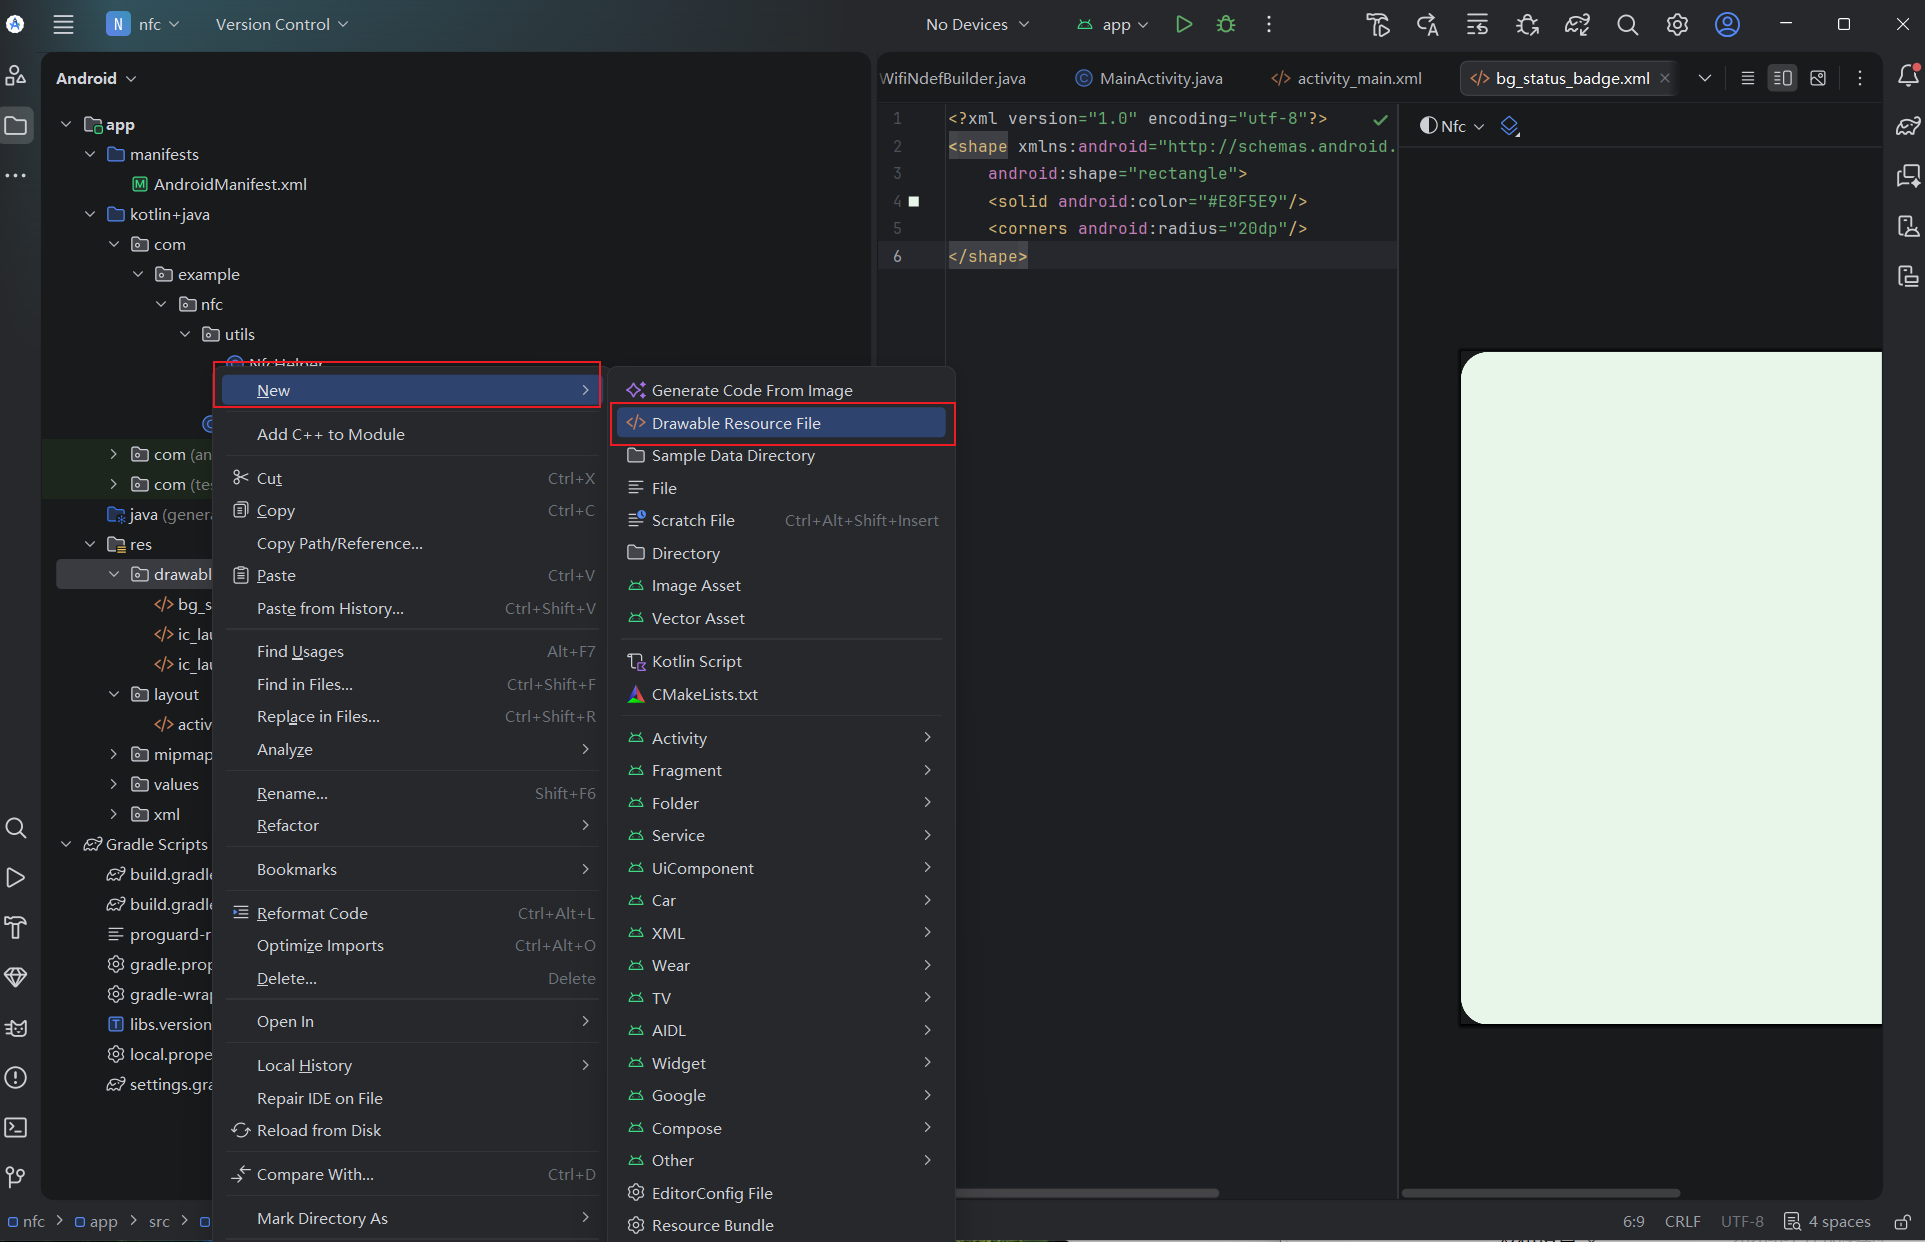
Task: Expand the values folder
Action: tap(114, 784)
